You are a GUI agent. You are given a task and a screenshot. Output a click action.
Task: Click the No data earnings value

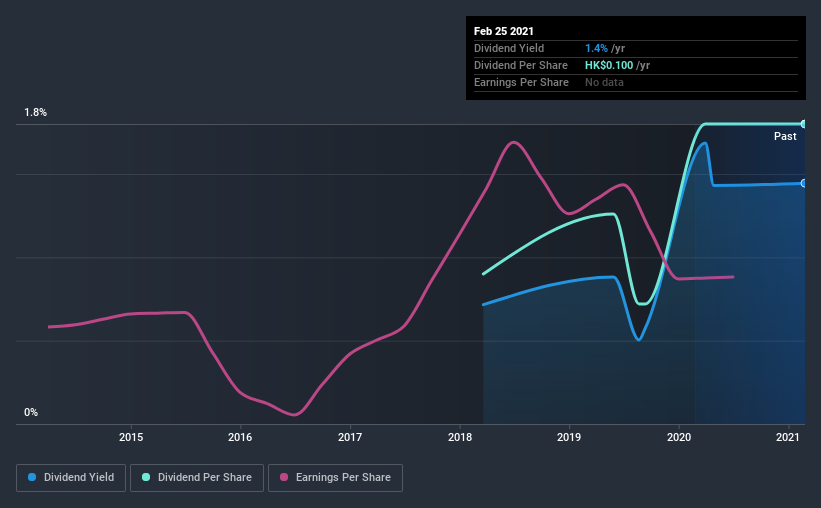(x=604, y=82)
